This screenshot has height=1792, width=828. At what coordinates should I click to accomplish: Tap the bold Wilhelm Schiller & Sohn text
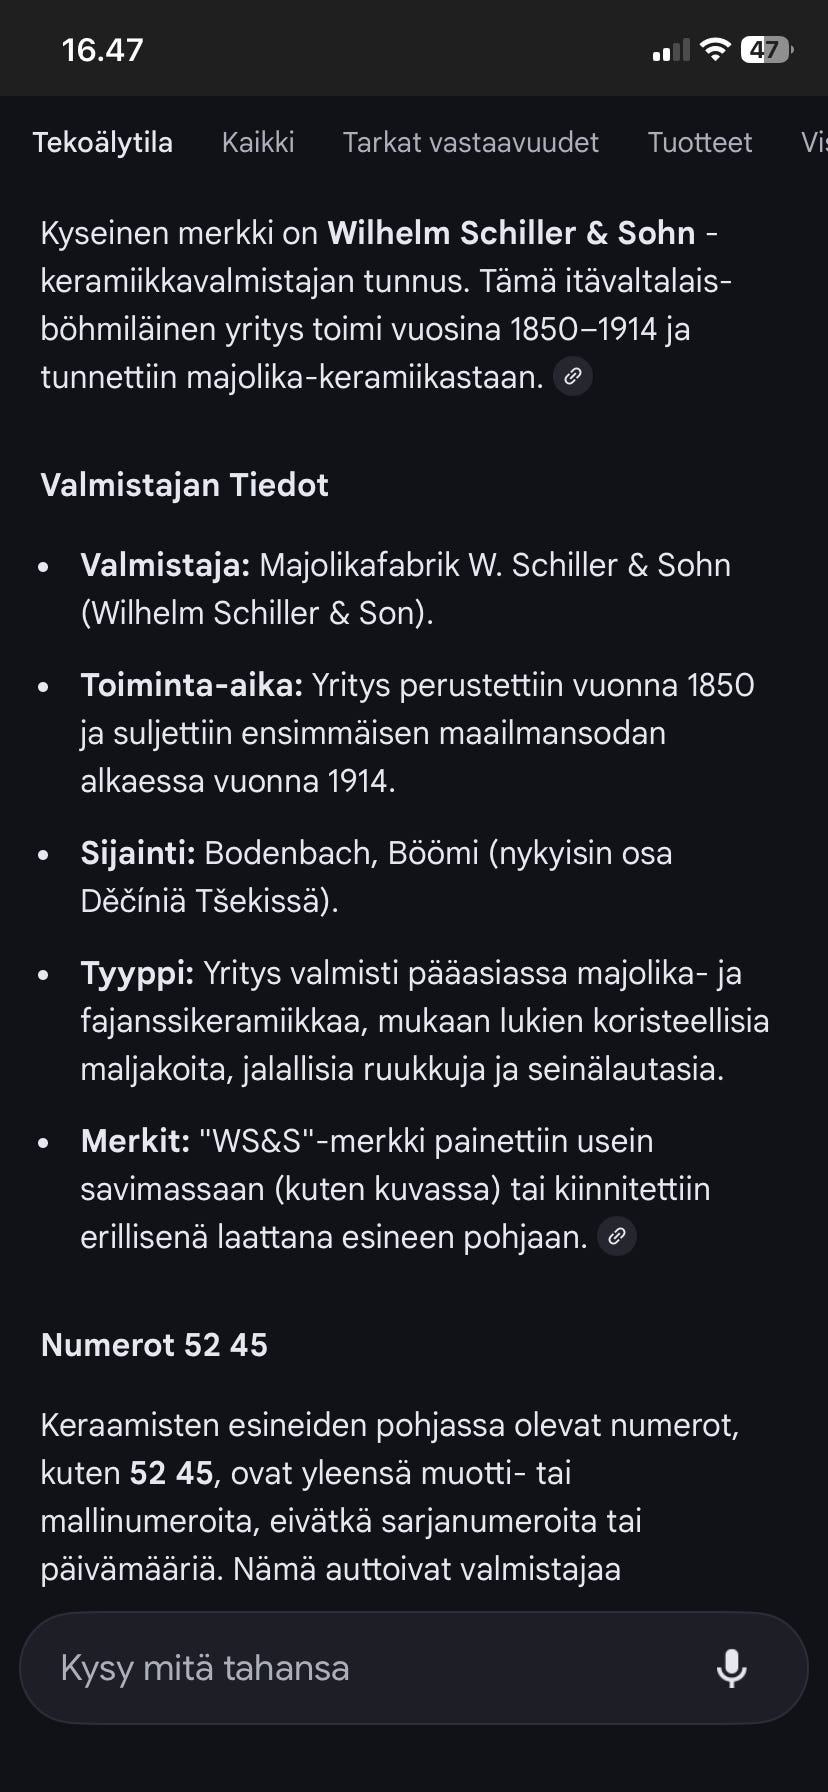[512, 232]
